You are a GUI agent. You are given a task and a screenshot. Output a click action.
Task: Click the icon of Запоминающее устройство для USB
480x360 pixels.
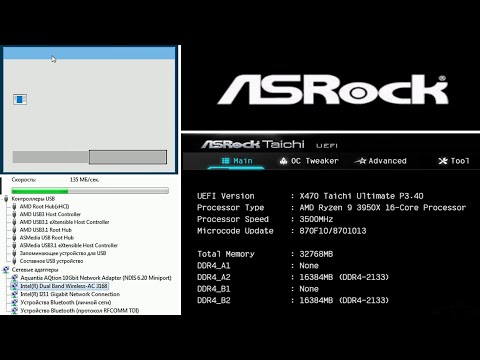(14, 253)
